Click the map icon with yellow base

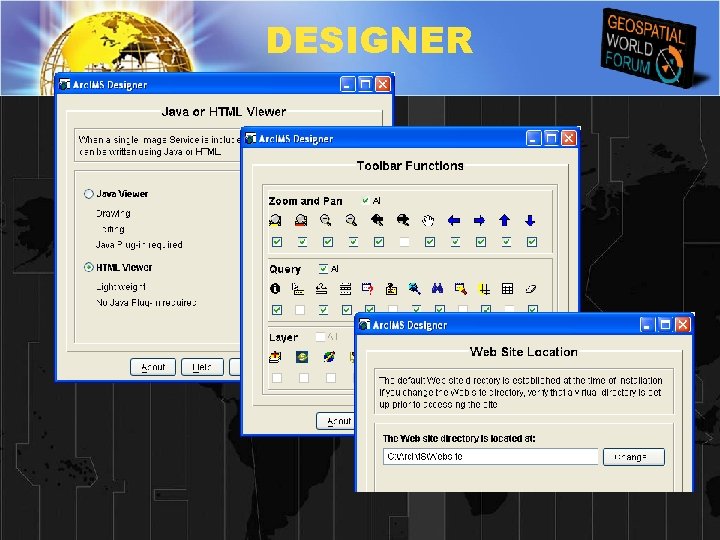tap(275, 221)
